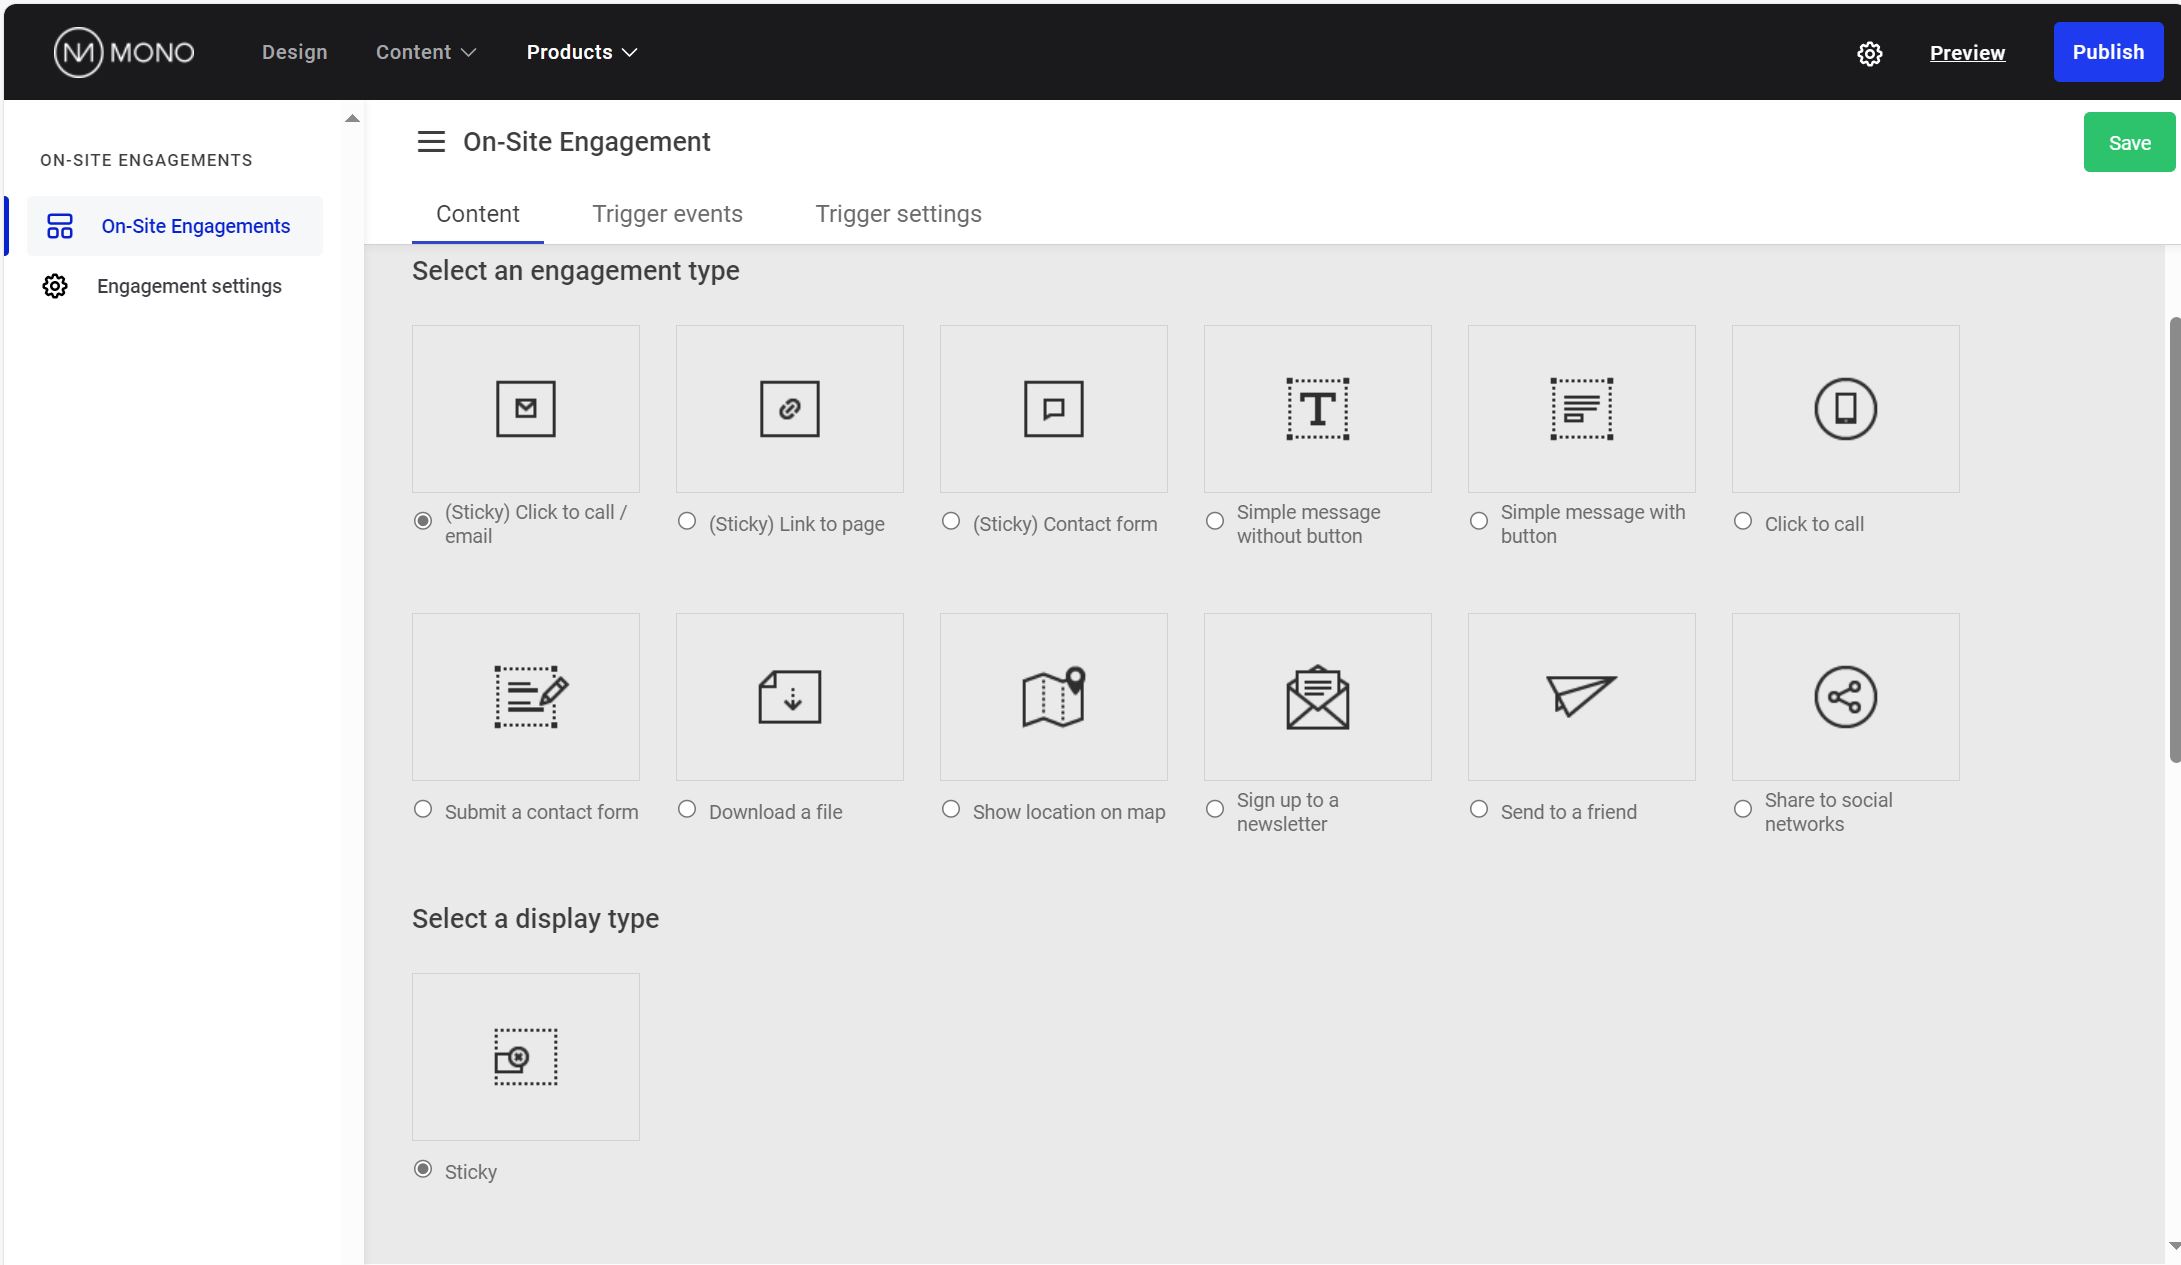Choose the Simple message without button radio
The image size is (2181, 1265).
click(1215, 521)
